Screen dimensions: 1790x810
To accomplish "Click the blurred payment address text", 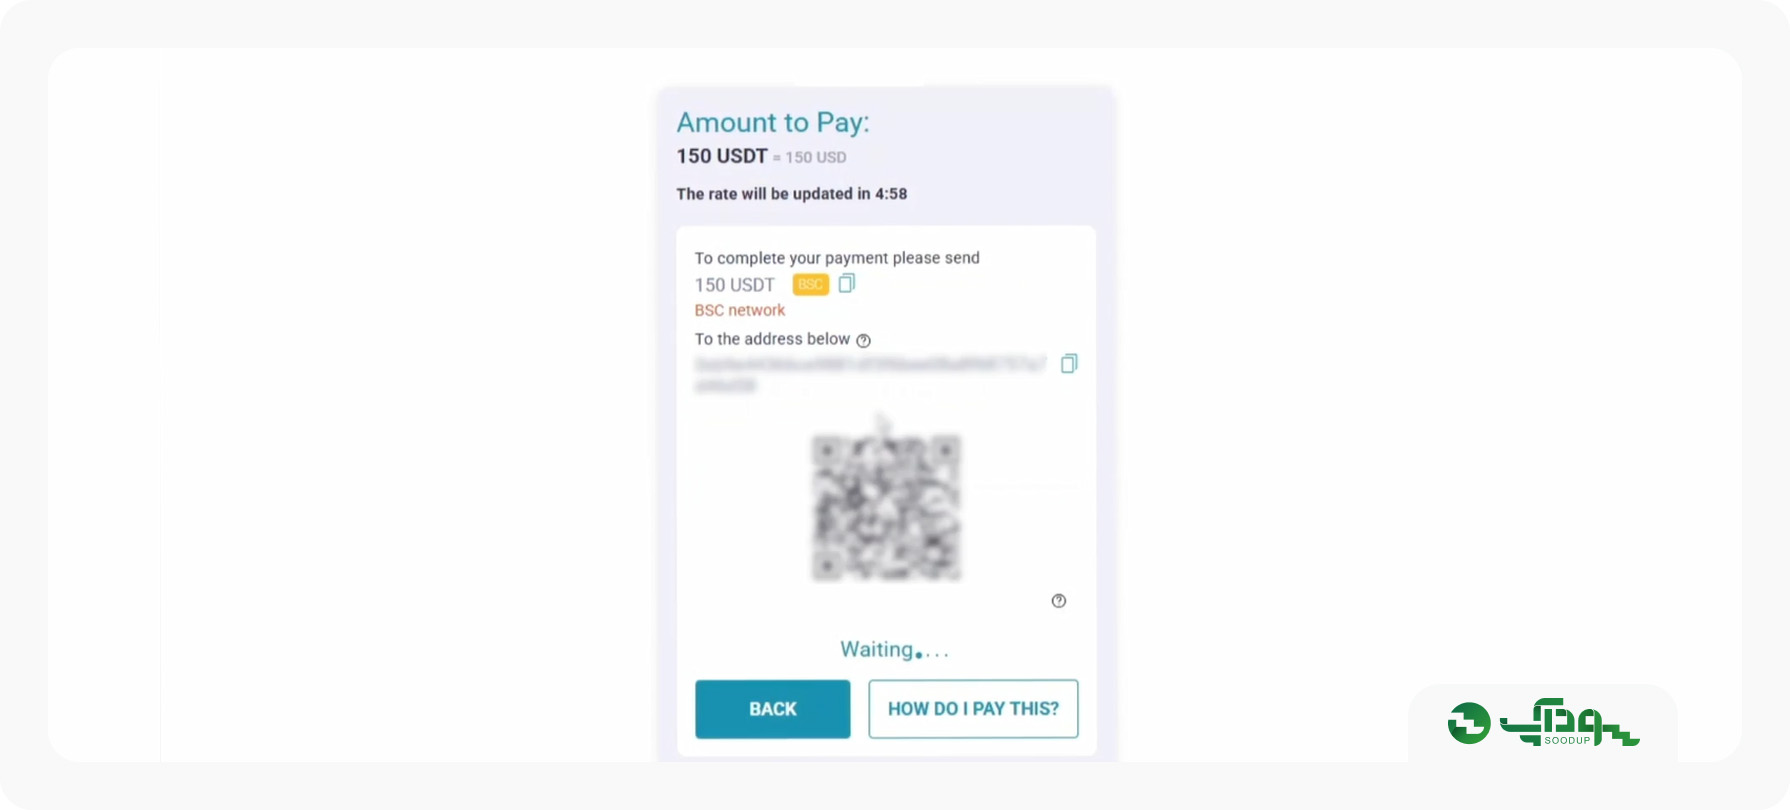I will click(870, 374).
